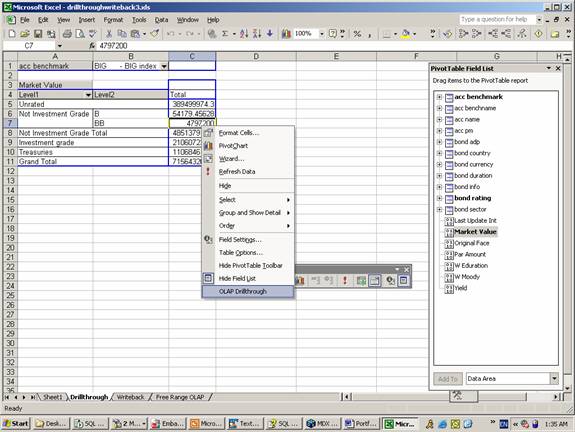
Task: Select row 15 header
Action: [10, 200]
